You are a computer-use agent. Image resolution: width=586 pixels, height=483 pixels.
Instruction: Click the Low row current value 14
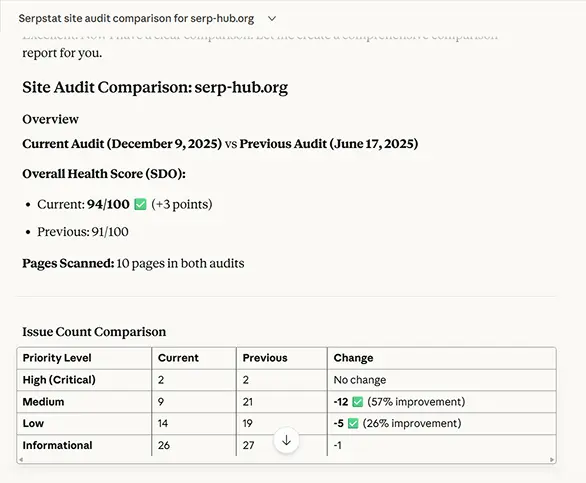click(163, 424)
